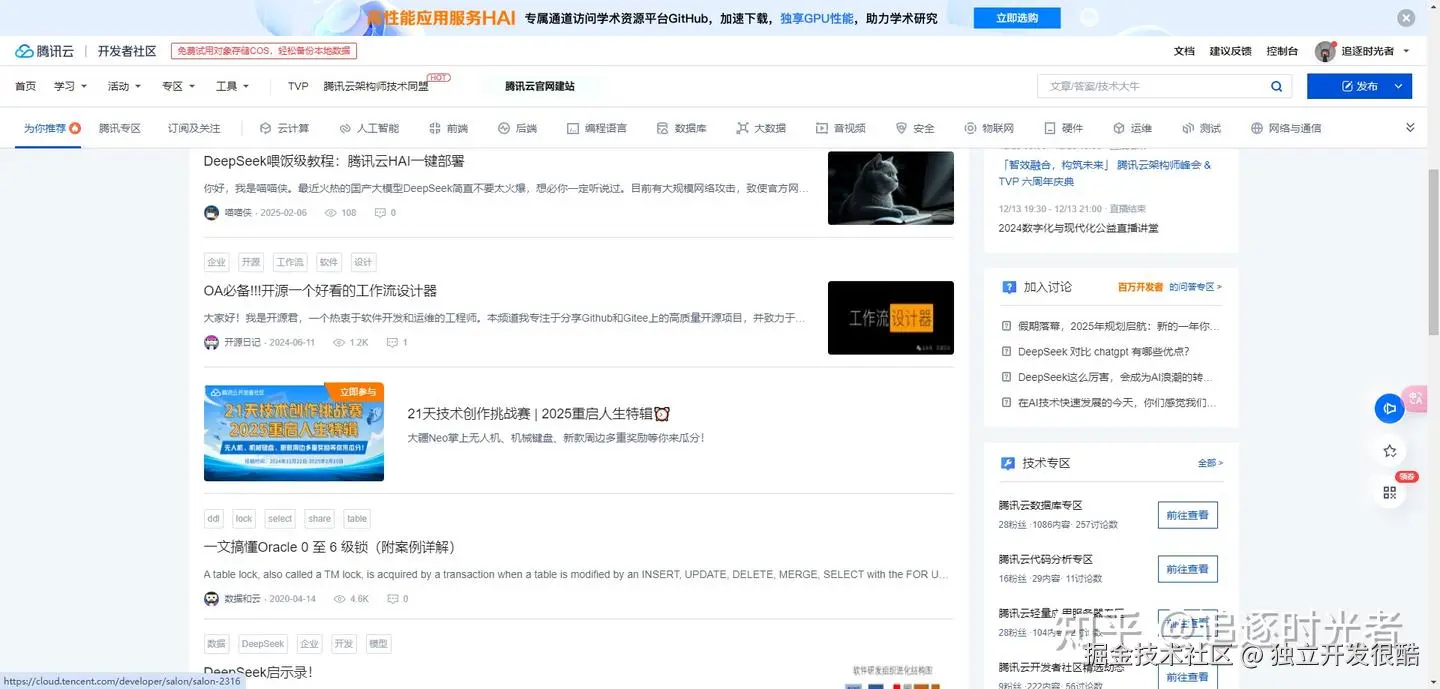Open DeepSeek 对比 chatgpt discussion item
This screenshot has width=1440, height=689.
pyautogui.click(x=1104, y=352)
